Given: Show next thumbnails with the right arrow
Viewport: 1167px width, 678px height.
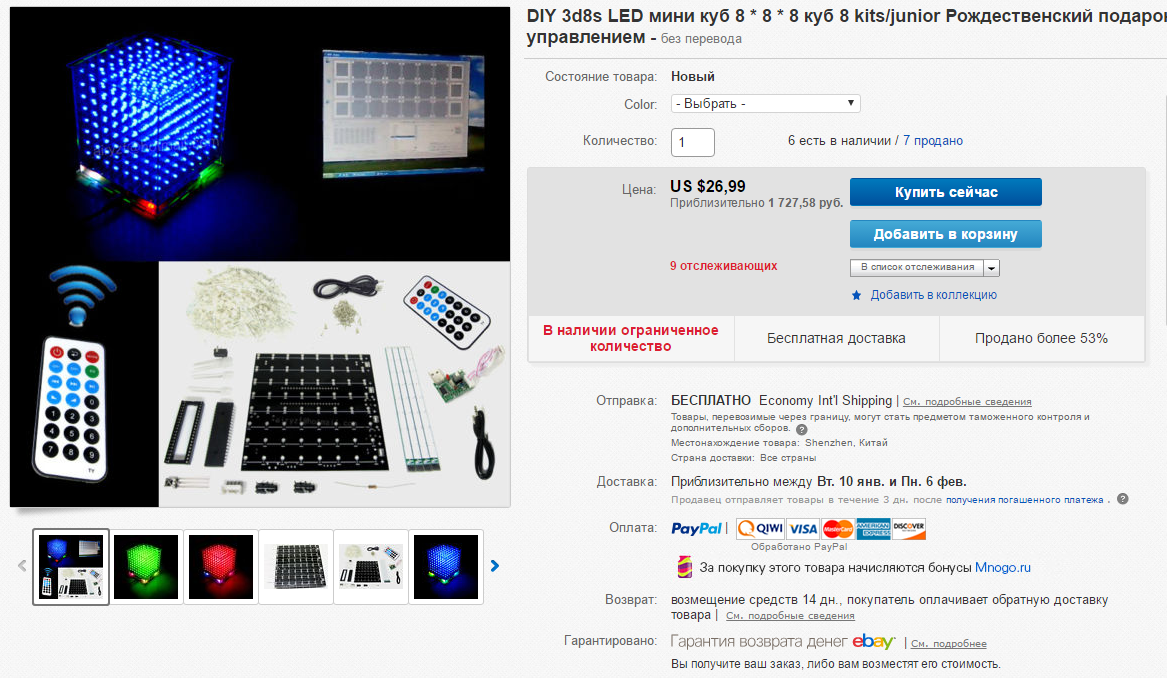Looking at the screenshot, I should pos(495,566).
